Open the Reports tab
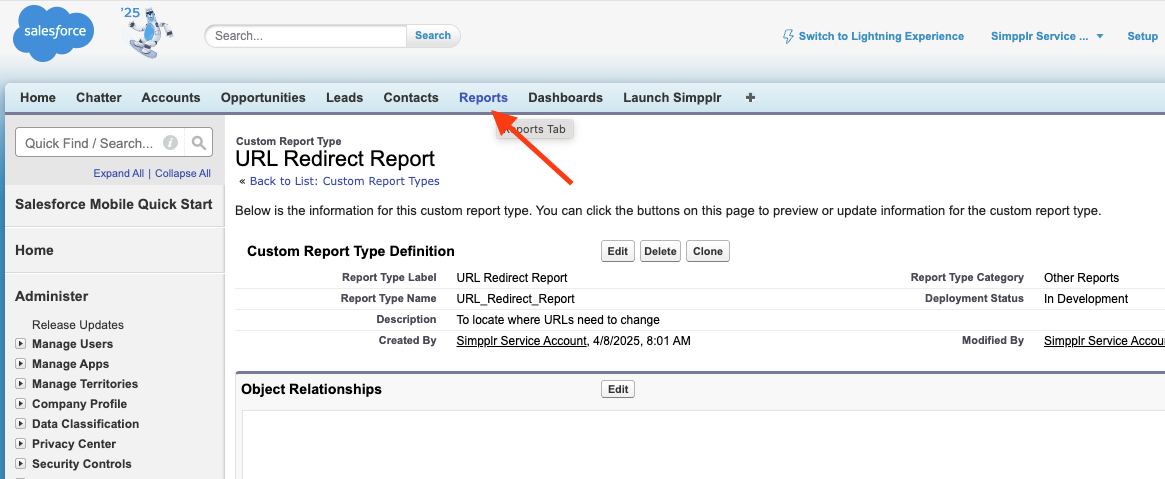 [484, 97]
